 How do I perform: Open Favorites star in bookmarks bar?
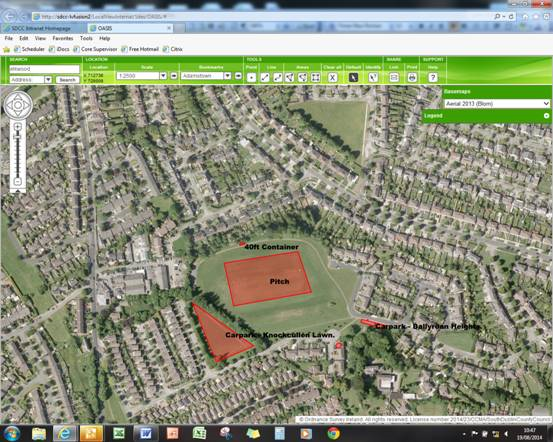click(x=7, y=49)
